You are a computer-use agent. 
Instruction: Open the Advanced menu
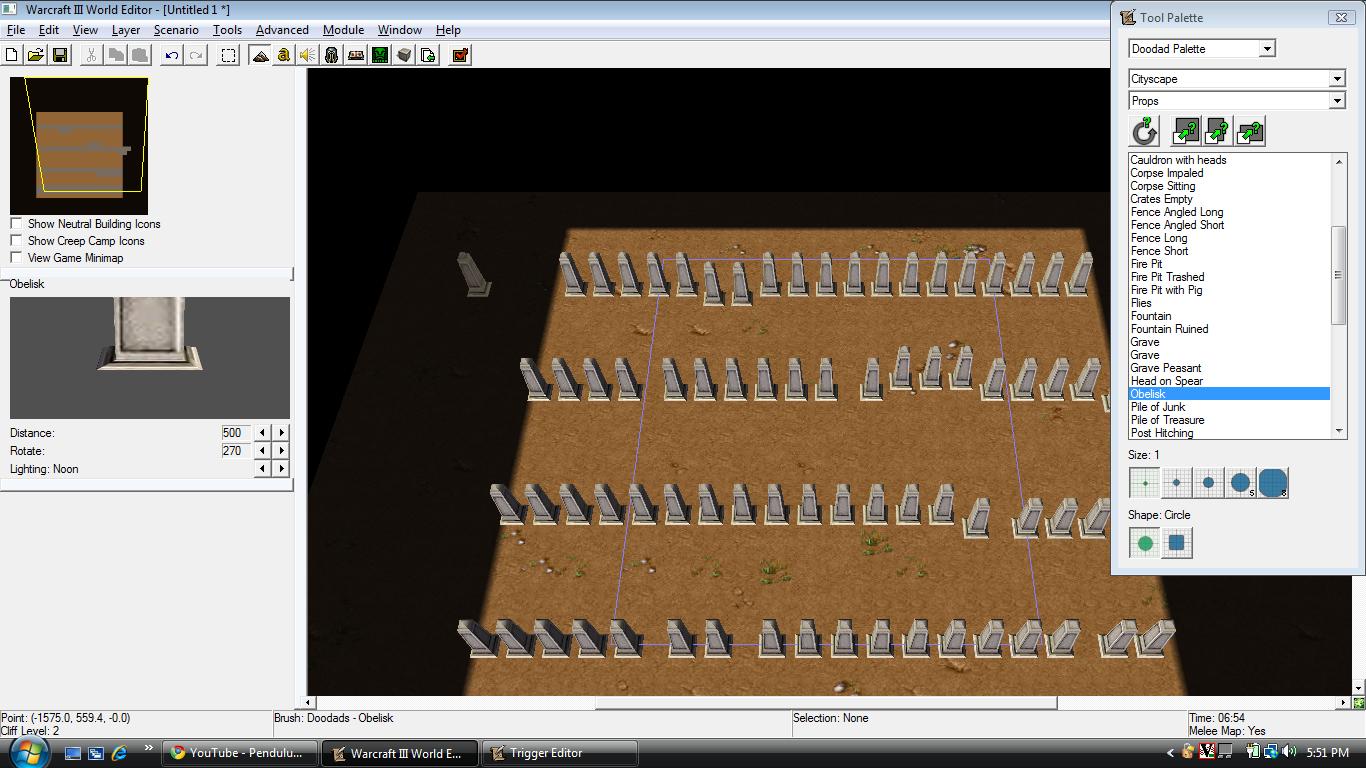(282, 30)
